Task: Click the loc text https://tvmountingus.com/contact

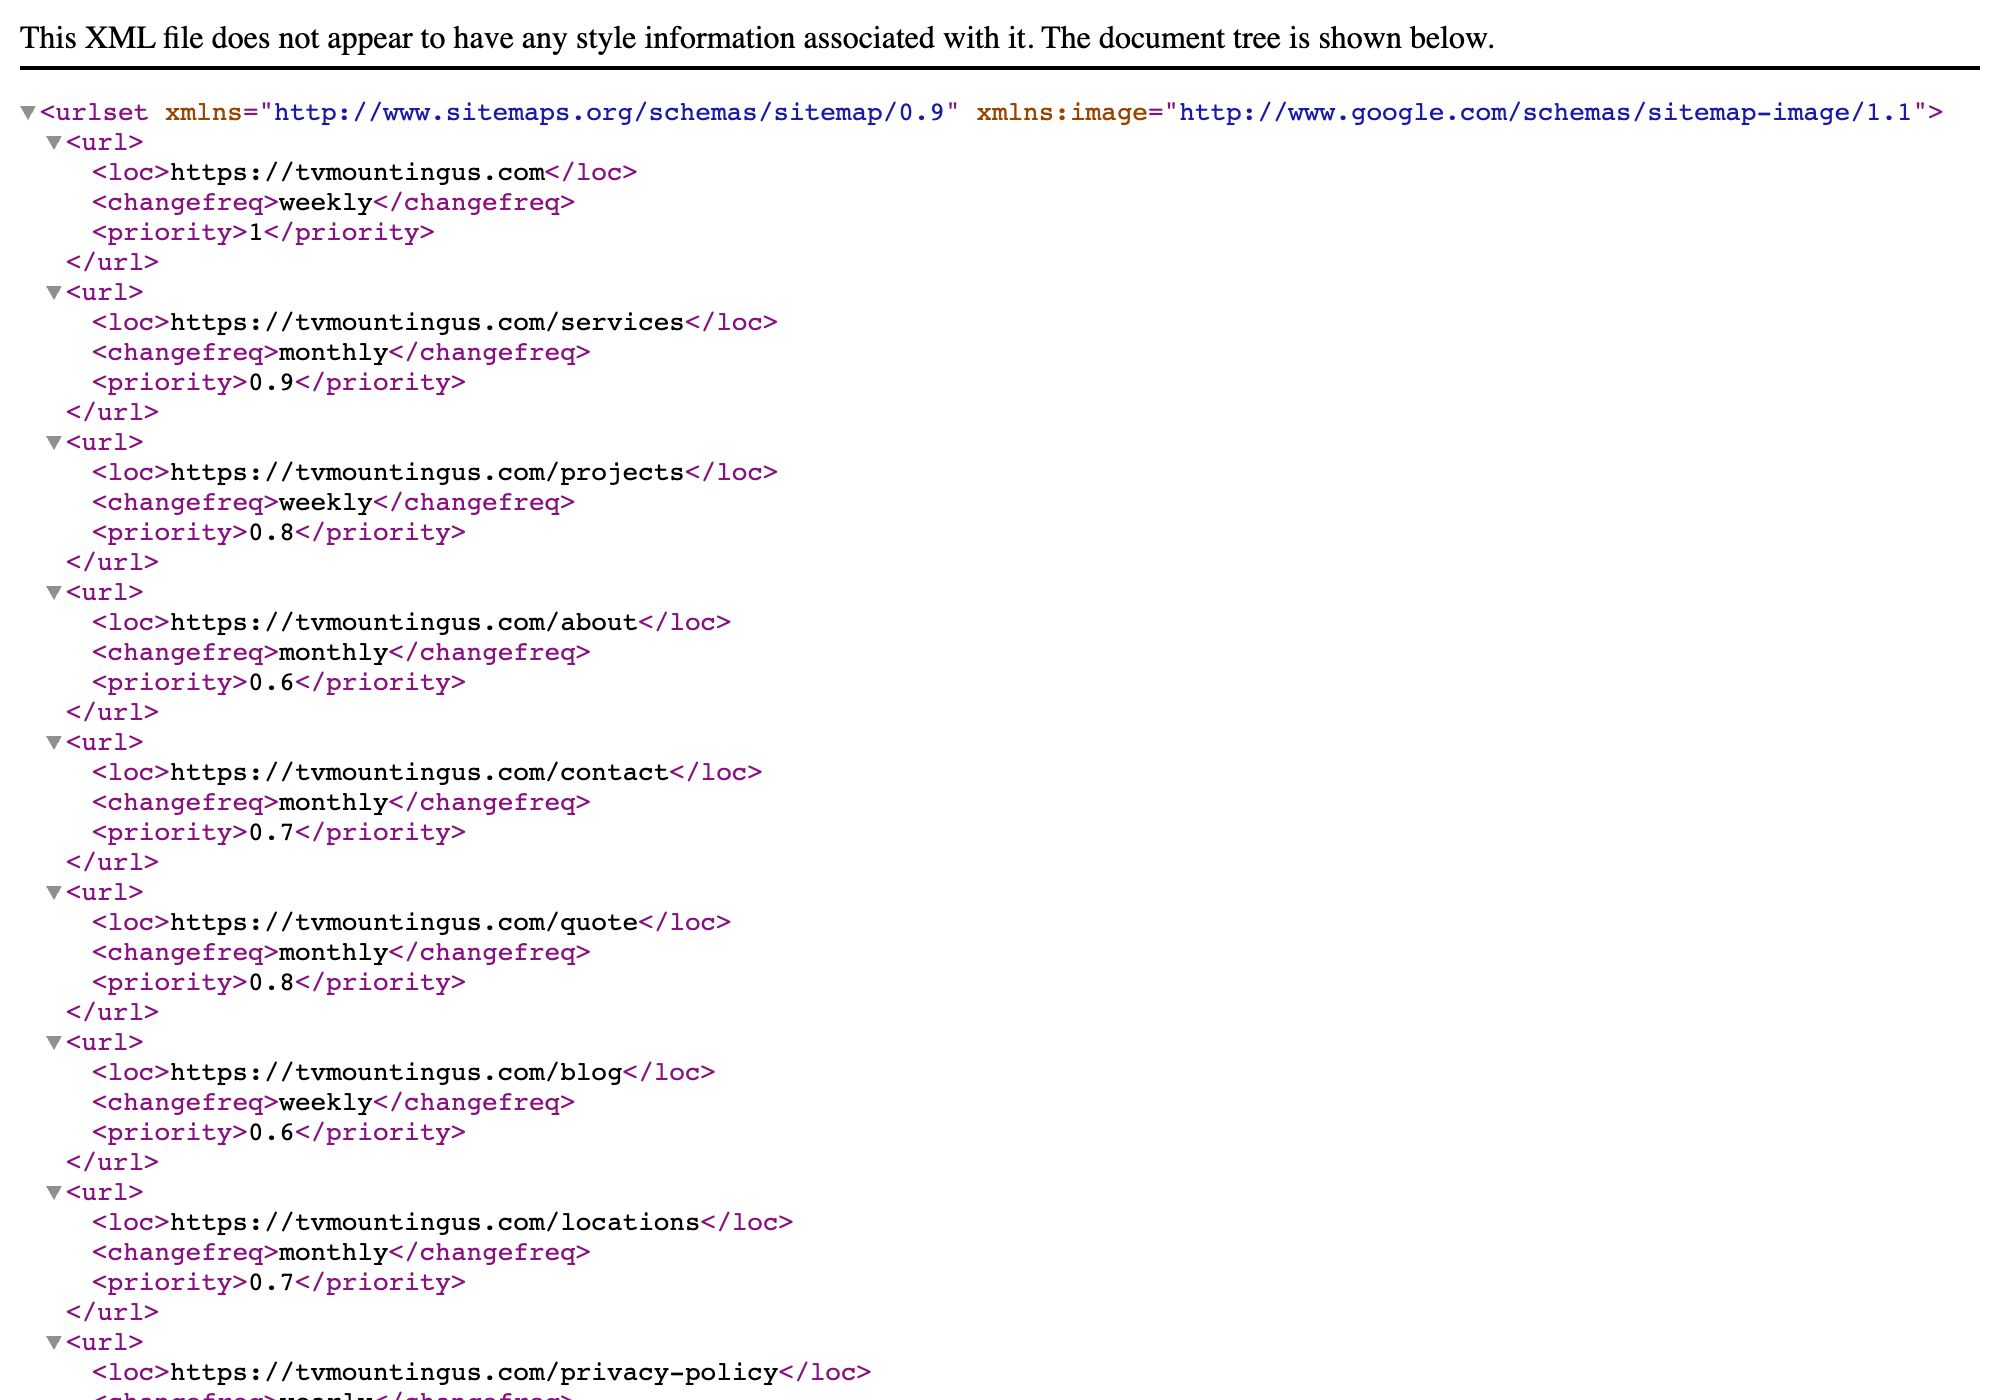Action: tap(420, 772)
